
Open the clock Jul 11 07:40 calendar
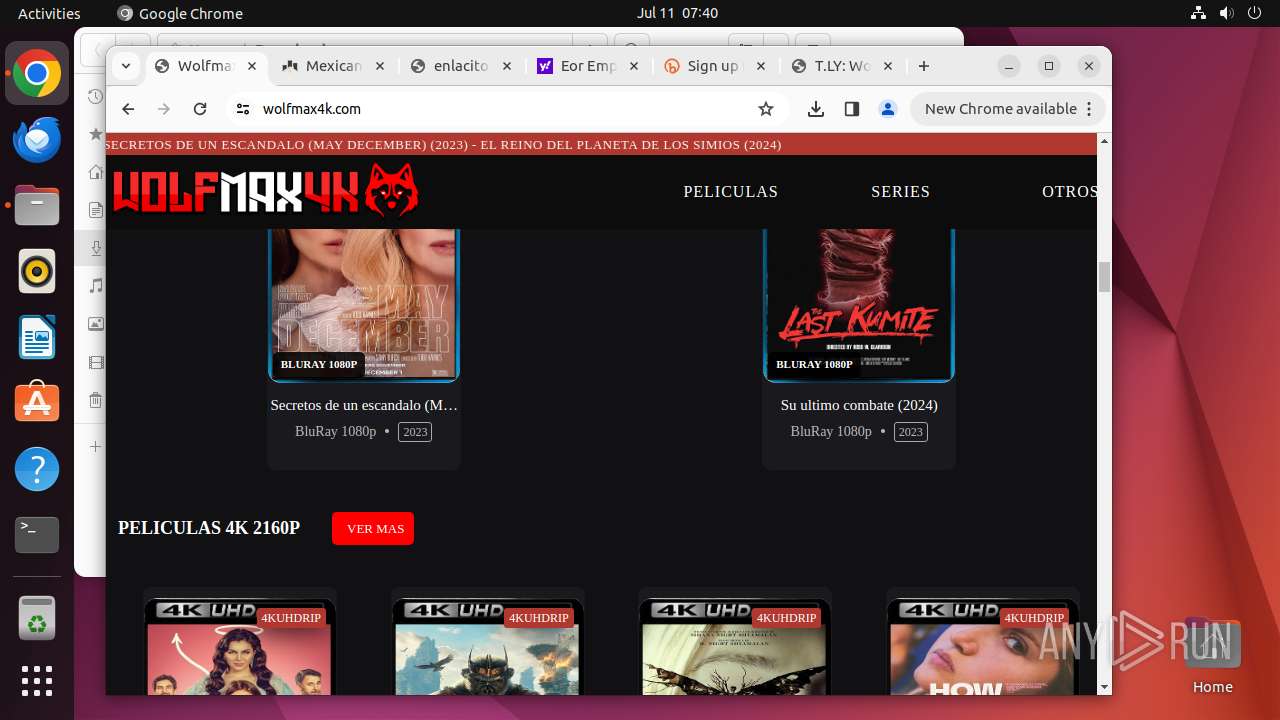click(677, 13)
